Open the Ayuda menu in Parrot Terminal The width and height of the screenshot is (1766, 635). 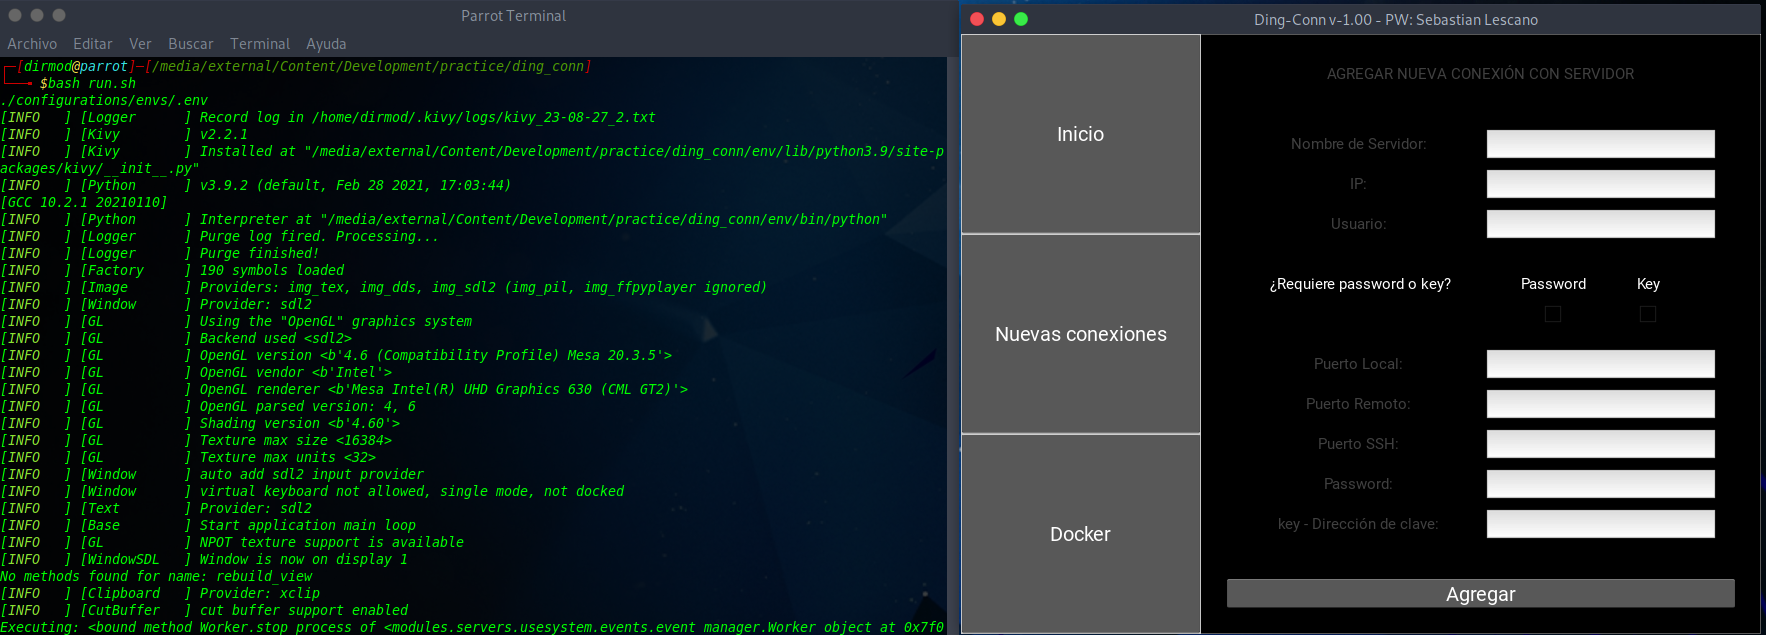click(326, 44)
